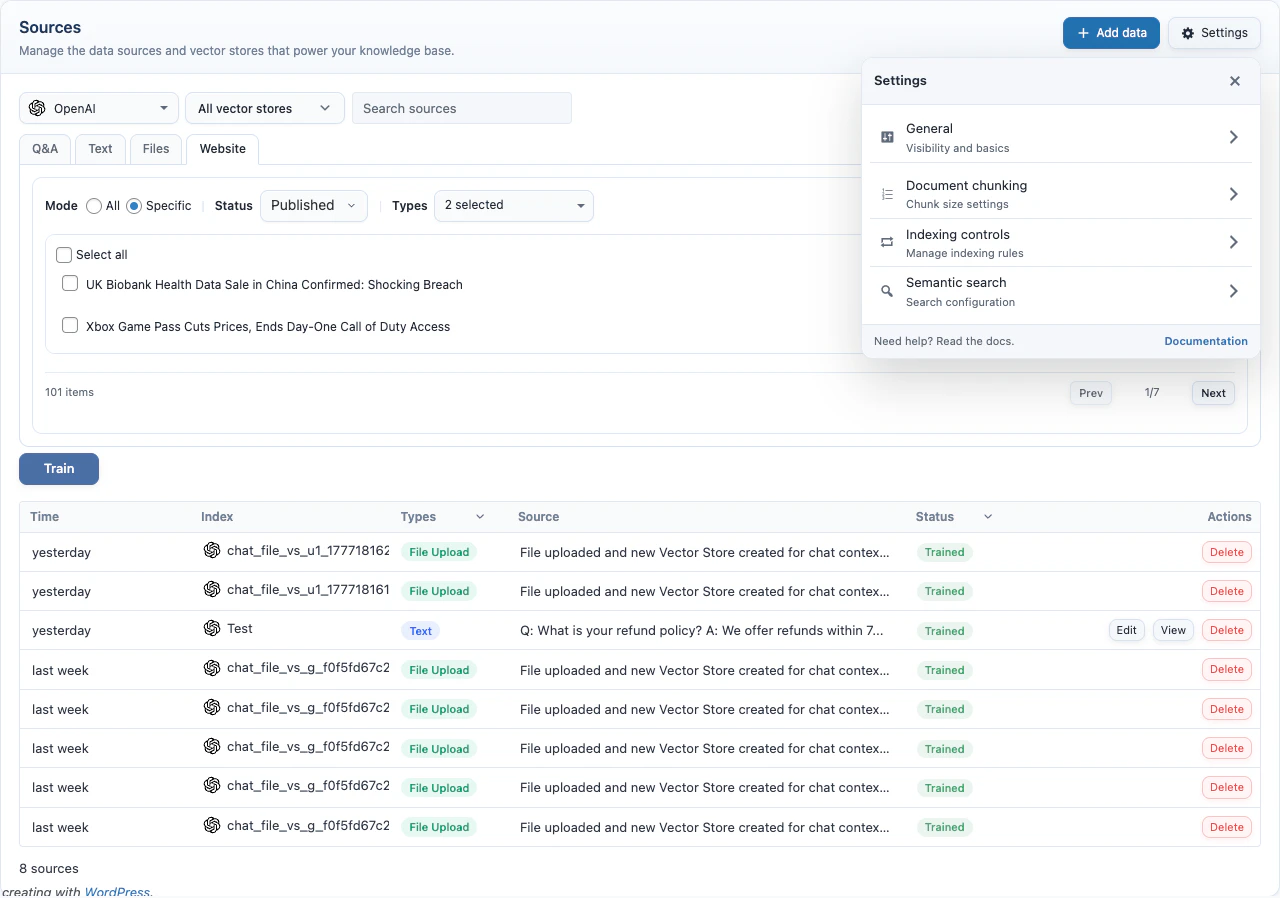Click the OpenAI logo in the provider dropdown
The width and height of the screenshot is (1280, 898).
click(38, 107)
